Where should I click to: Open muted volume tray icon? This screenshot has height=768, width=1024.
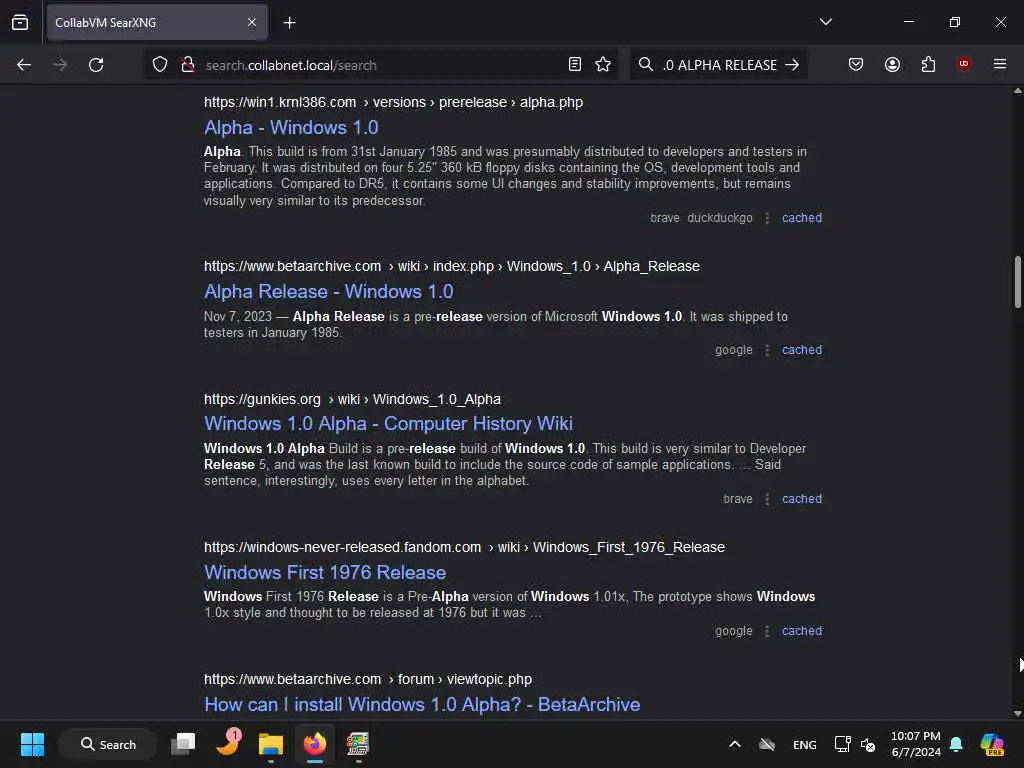click(x=868, y=744)
